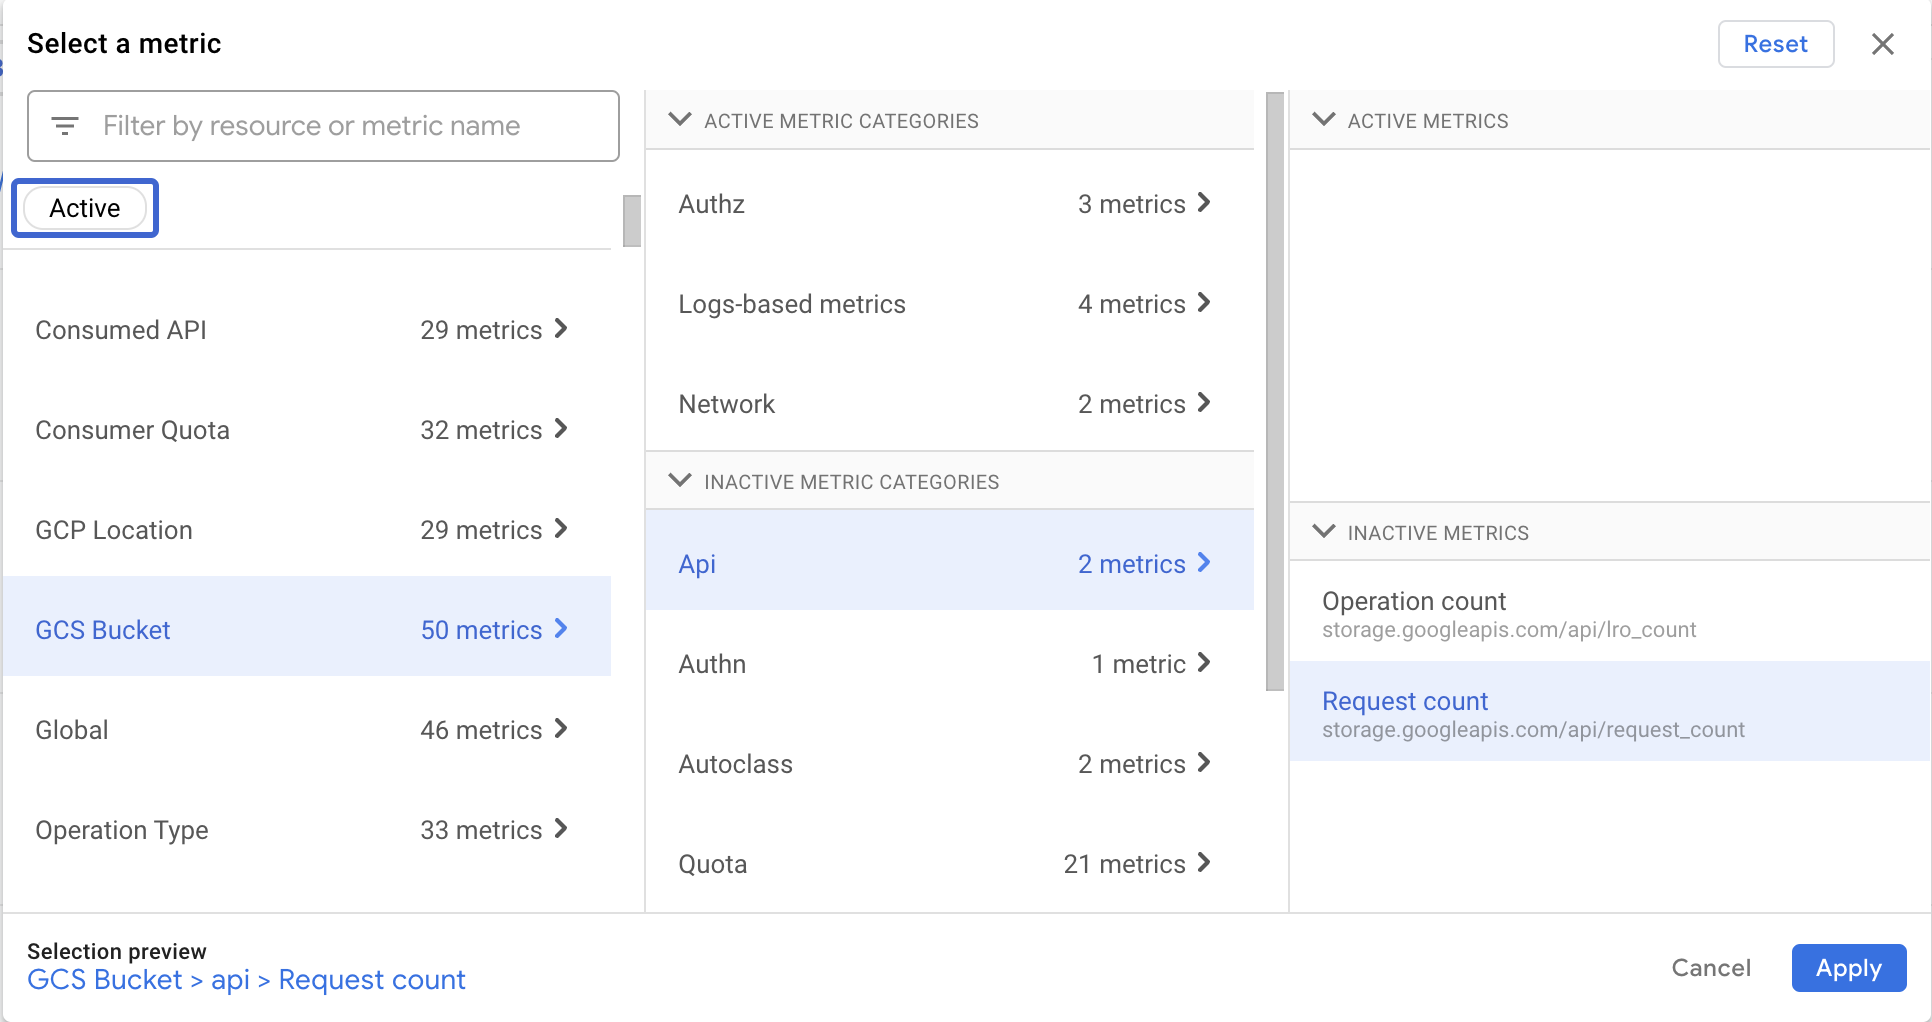Click the Quota category chevron arrow
Viewport: 1932px width, 1022px height.
(x=1204, y=863)
